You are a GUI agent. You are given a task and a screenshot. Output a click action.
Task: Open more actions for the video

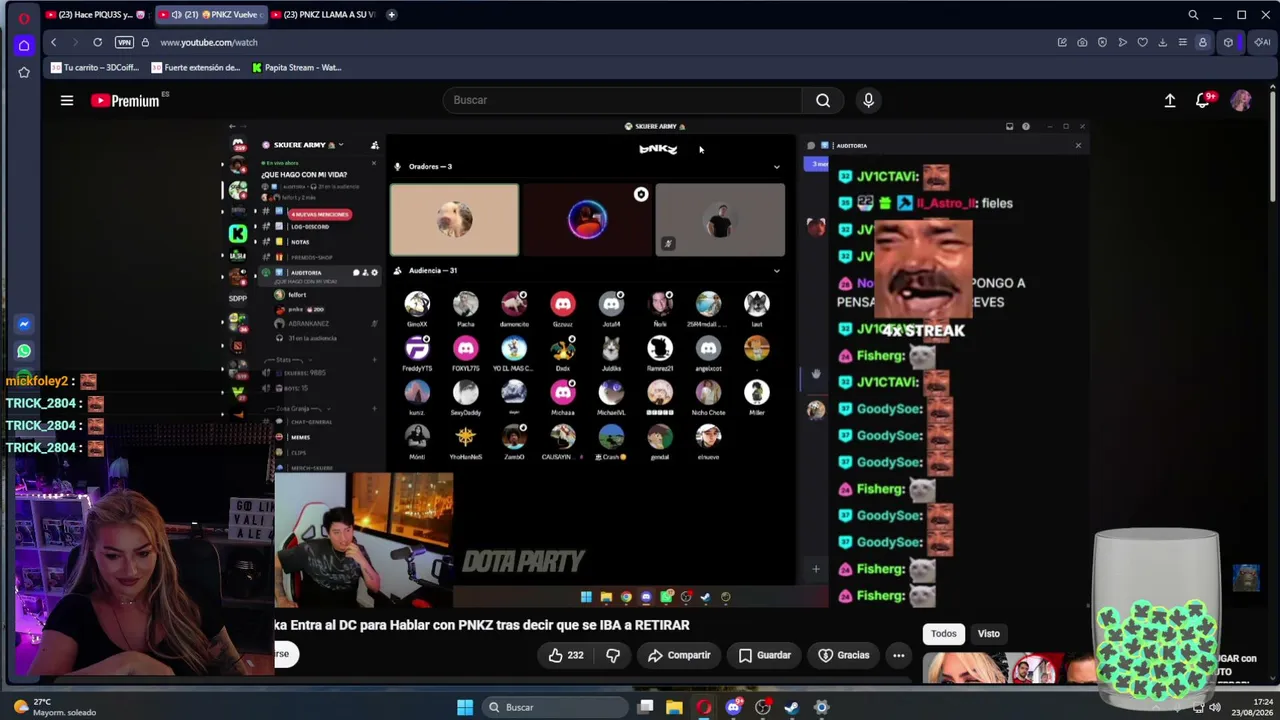(x=899, y=655)
